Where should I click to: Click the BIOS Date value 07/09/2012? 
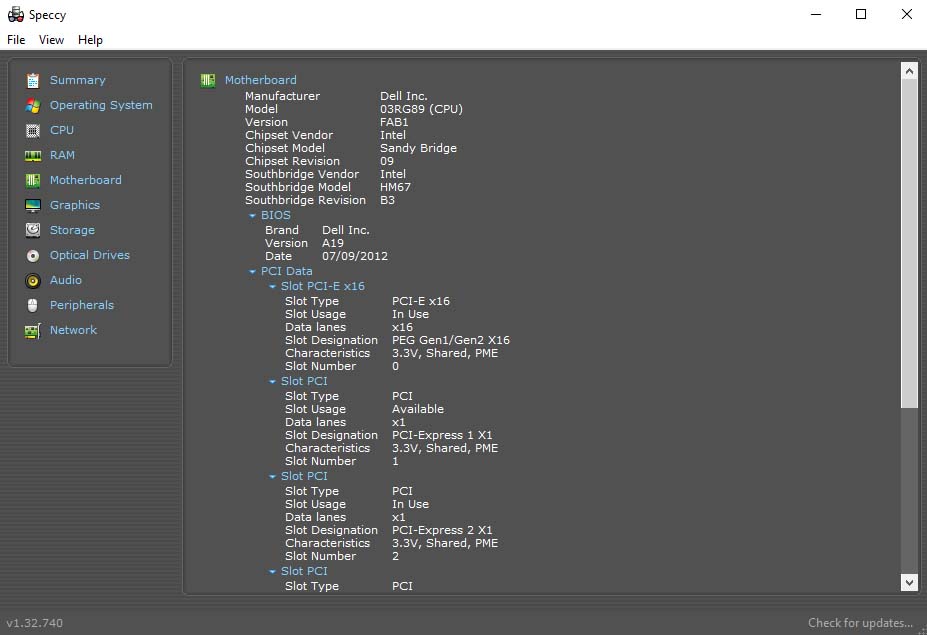355,256
